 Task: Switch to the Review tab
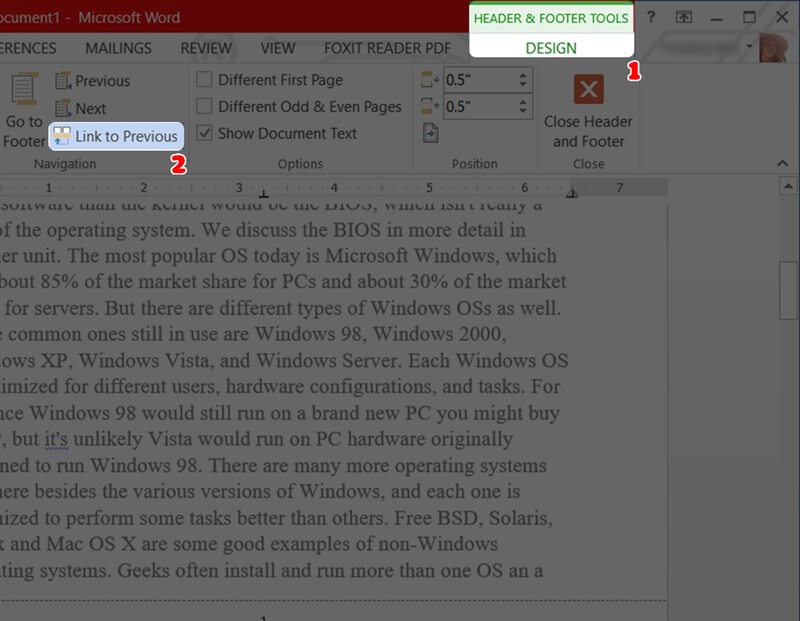[x=206, y=48]
